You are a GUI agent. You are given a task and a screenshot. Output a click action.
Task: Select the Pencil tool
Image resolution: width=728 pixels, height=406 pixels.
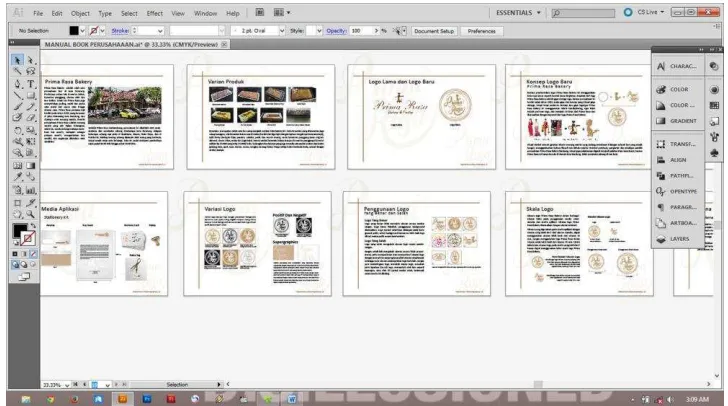coord(31,107)
